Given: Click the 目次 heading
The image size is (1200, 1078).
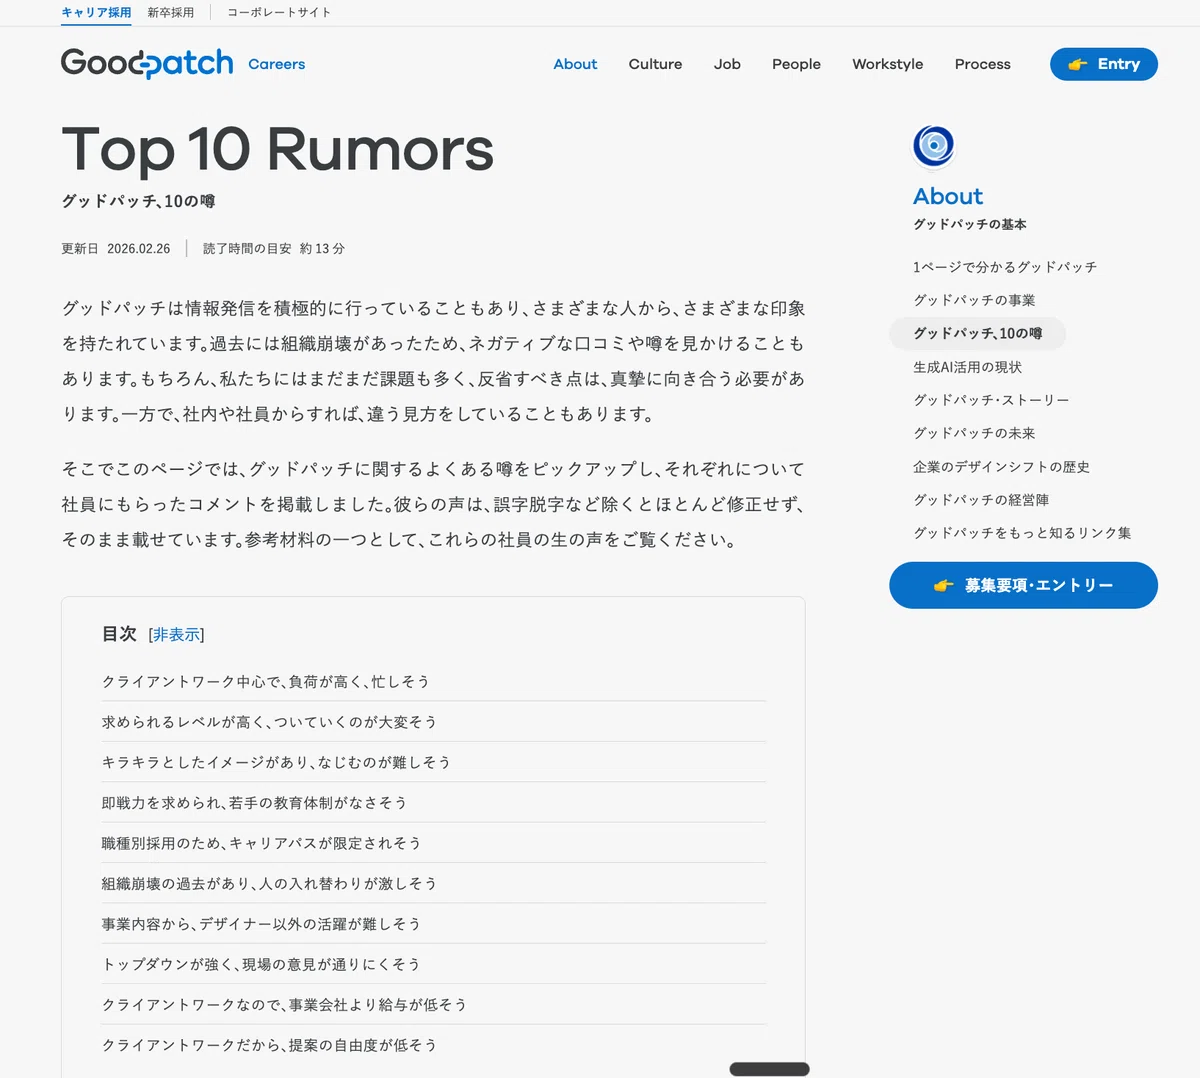Looking at the screenshot, I should tap(119, 634).
